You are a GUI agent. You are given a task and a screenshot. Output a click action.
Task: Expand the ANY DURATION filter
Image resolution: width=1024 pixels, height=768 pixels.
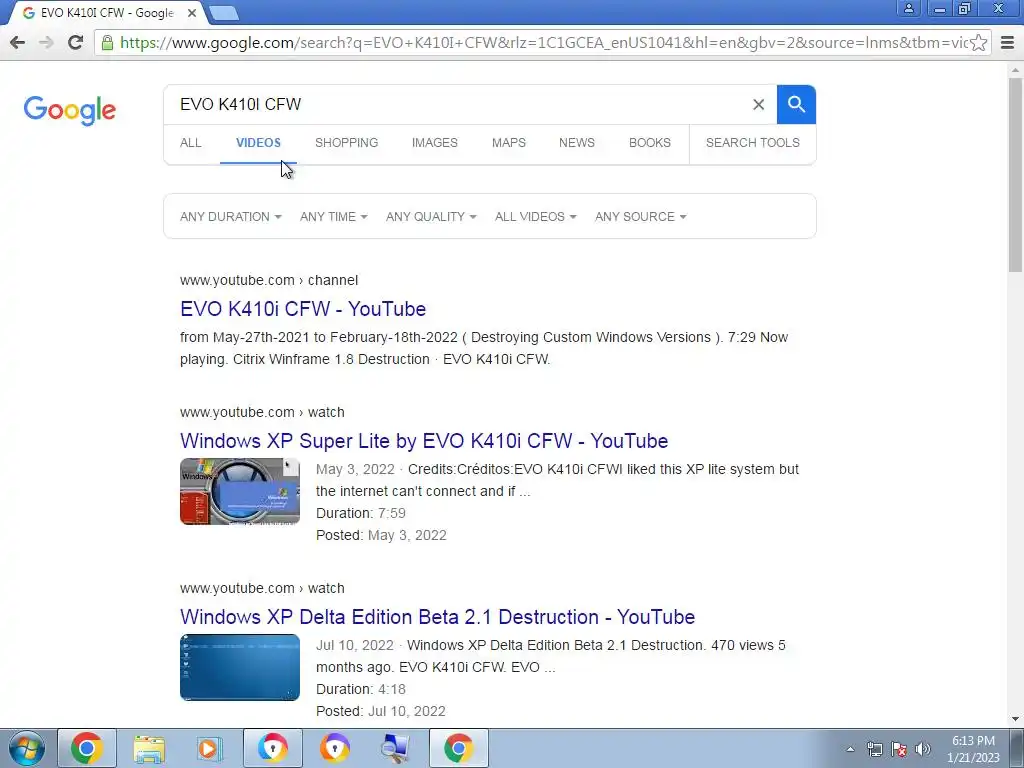coord(231,217)
